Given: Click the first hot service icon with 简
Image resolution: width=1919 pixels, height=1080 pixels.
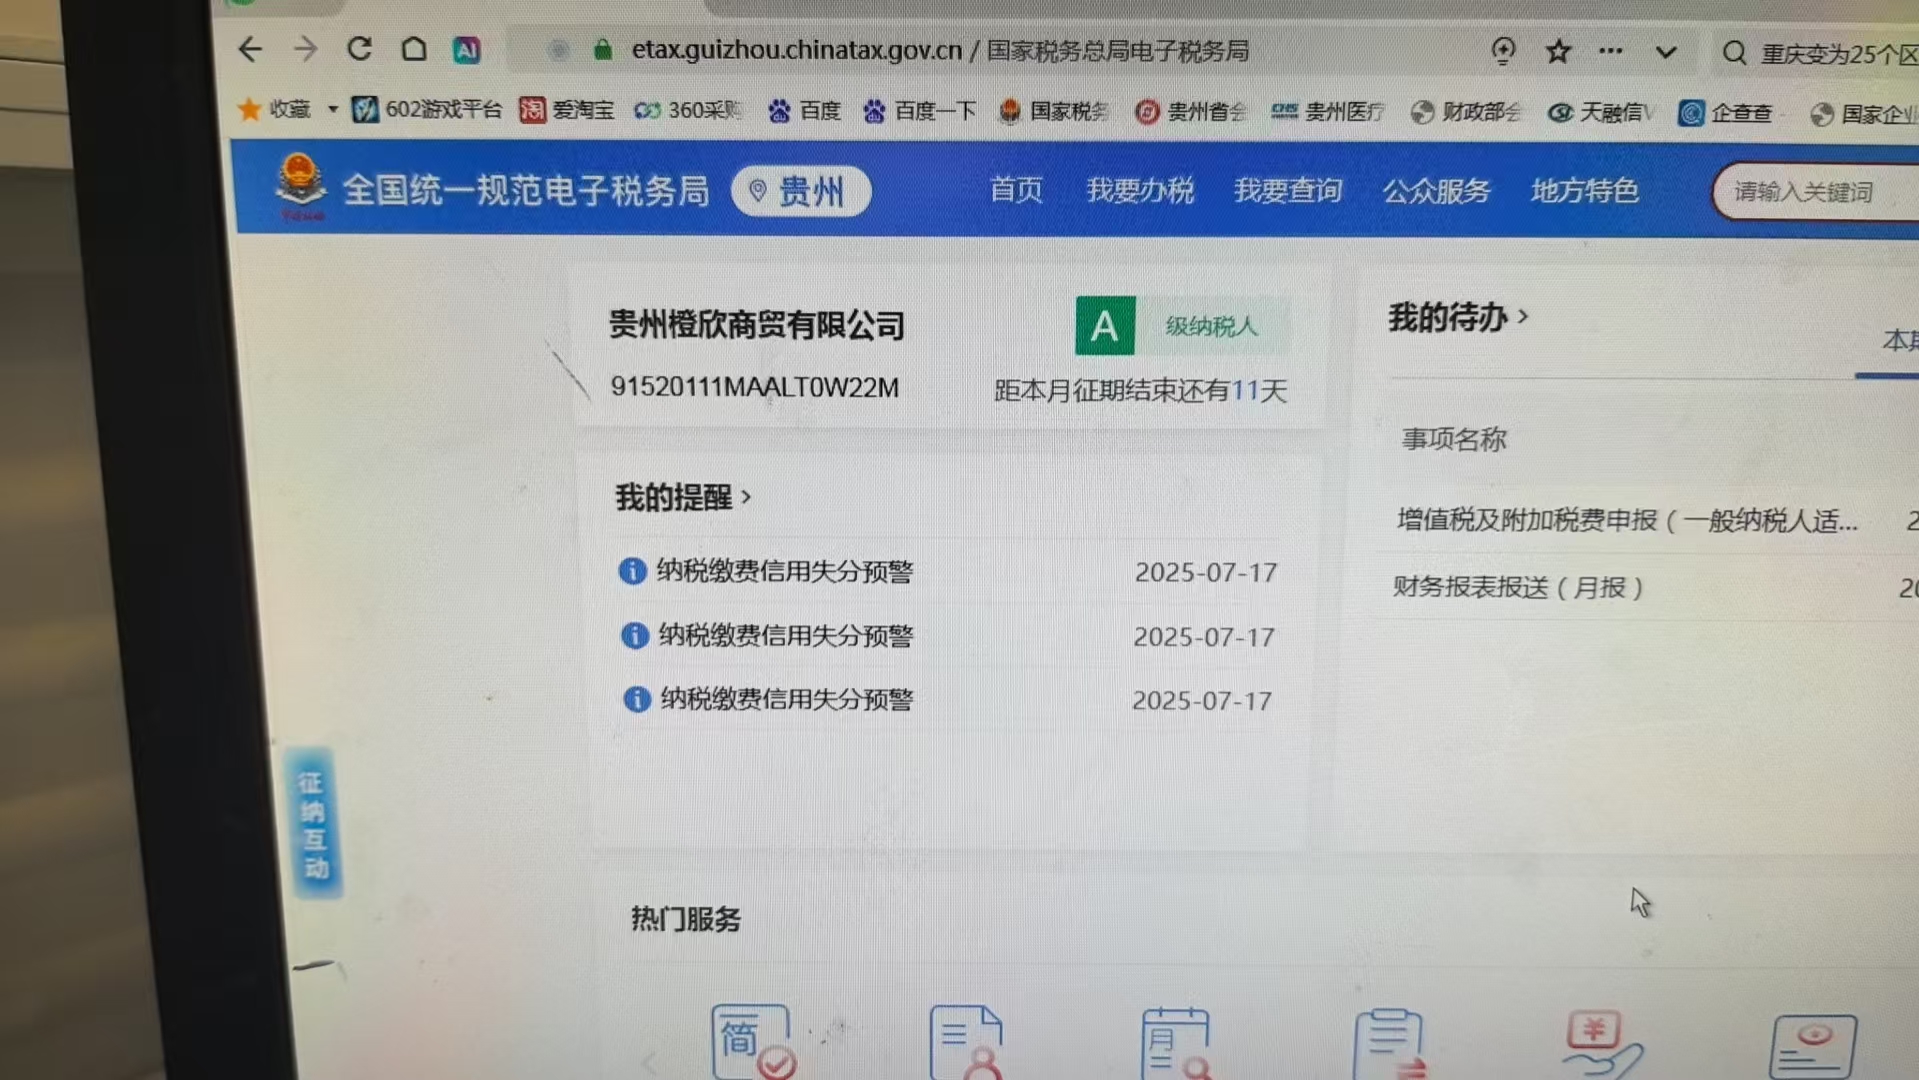Looking at the screenshot, I should (x=752, y=1042).
